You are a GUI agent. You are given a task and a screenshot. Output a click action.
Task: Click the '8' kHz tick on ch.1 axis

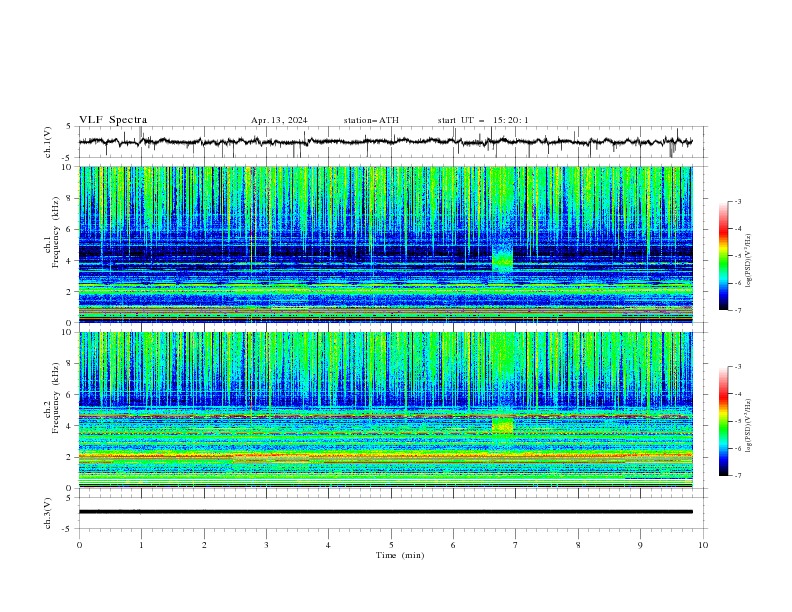(70, 198)
